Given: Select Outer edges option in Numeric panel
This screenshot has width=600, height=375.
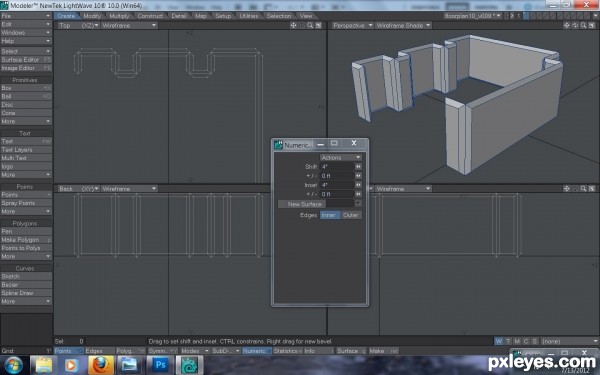Looking at the screenshot, I should [351, 215].
